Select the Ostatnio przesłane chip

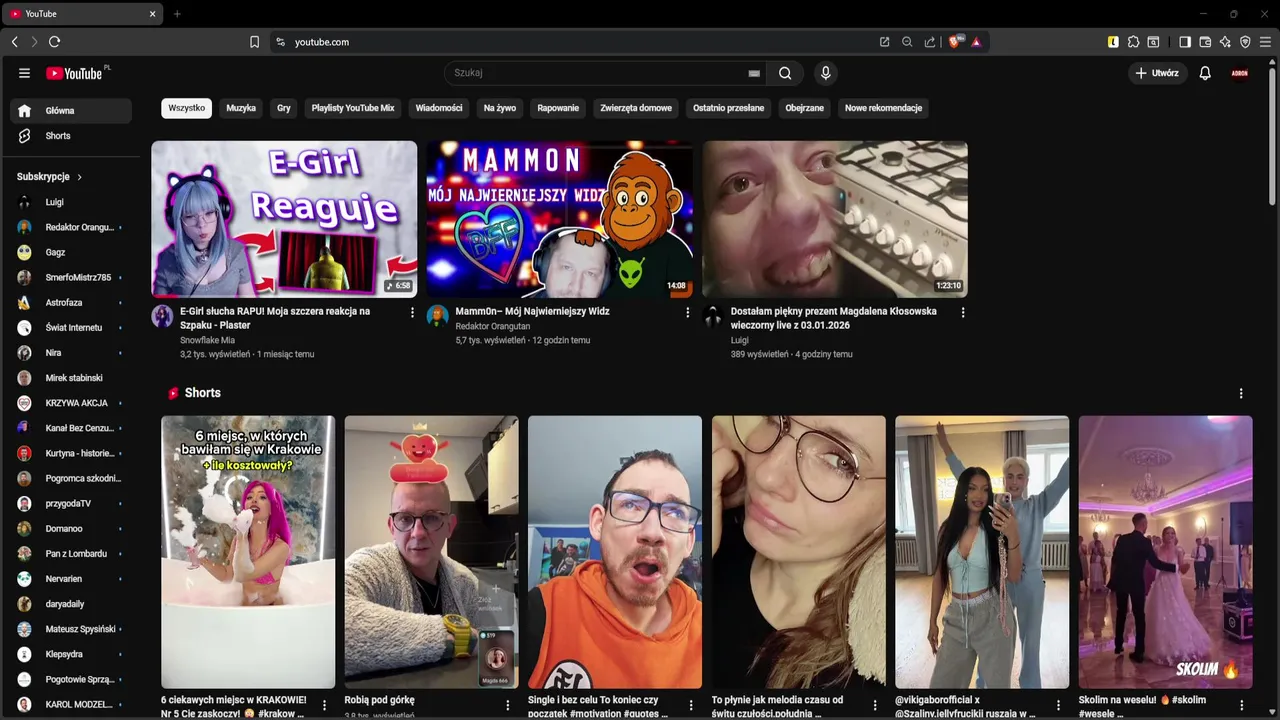click(x=729, y=108)
